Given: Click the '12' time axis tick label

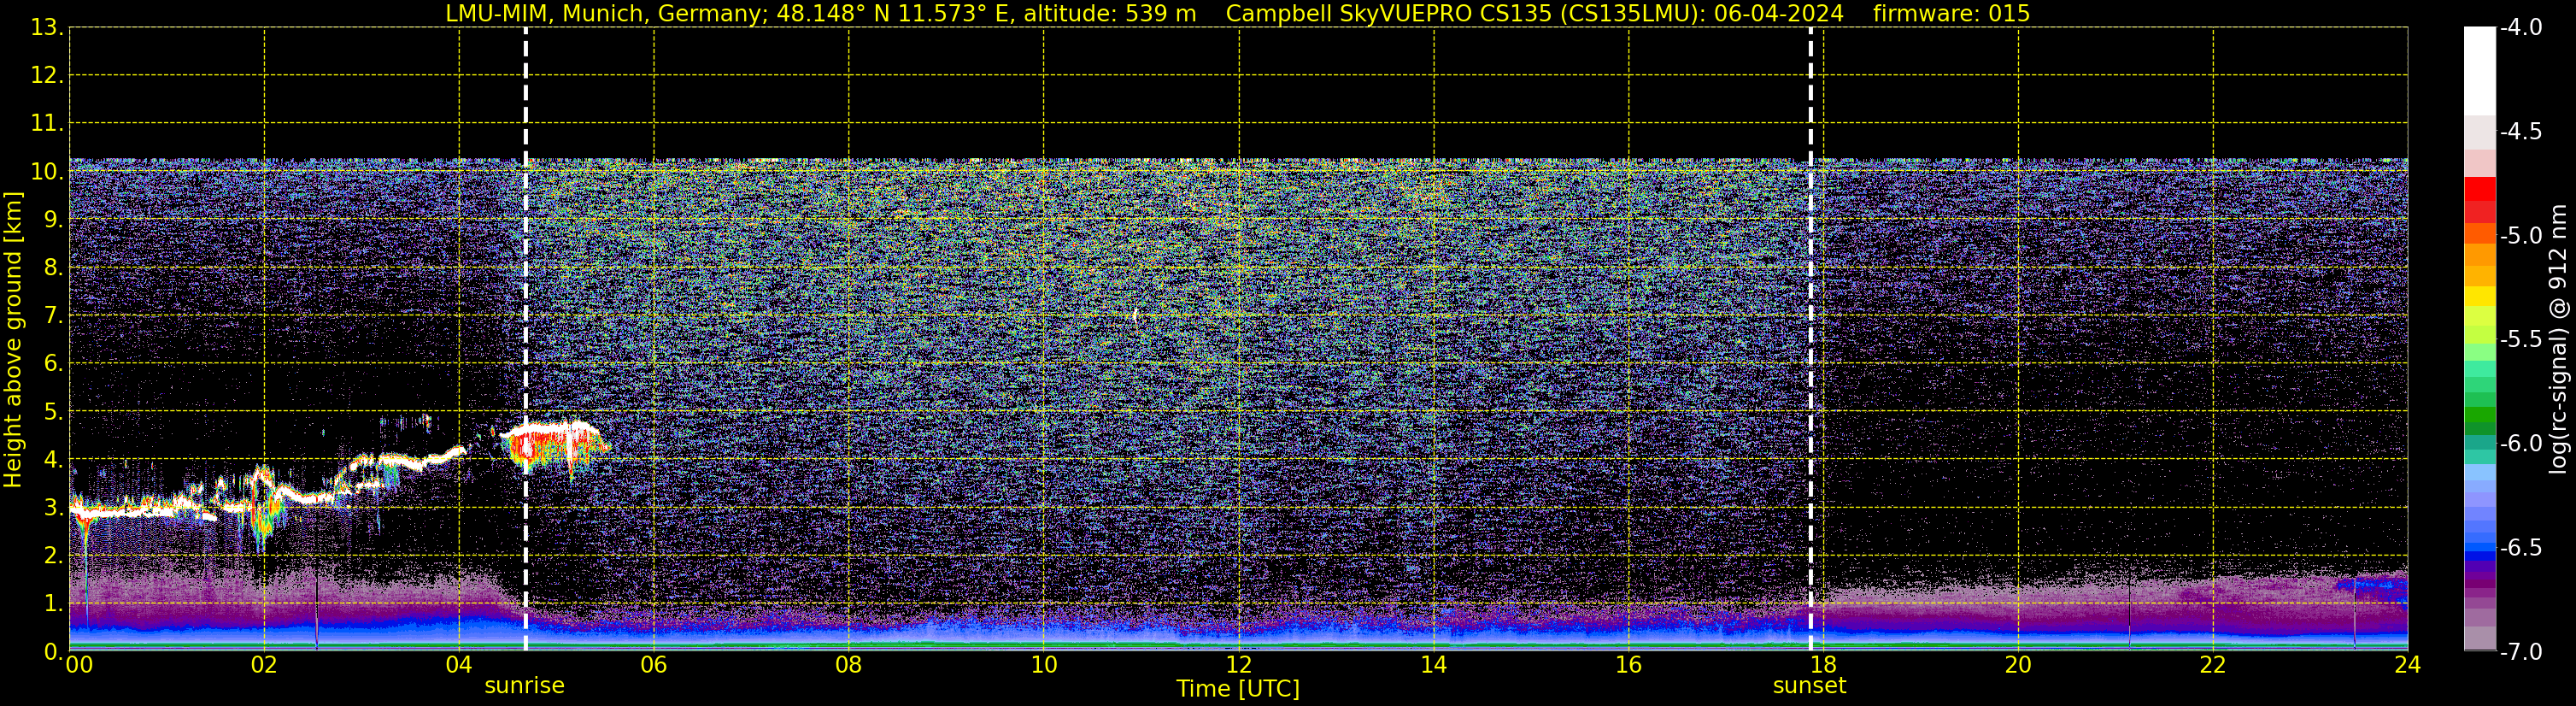Looking at the screenshot, I should [x=1239, y=665].
